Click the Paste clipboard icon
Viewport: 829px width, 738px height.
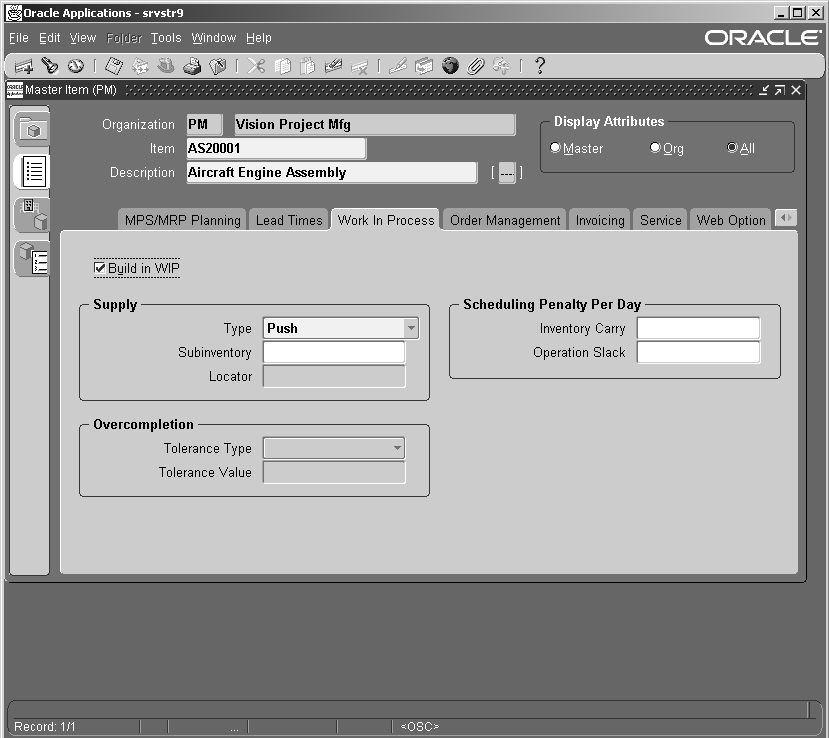click(x=308, y=66)
